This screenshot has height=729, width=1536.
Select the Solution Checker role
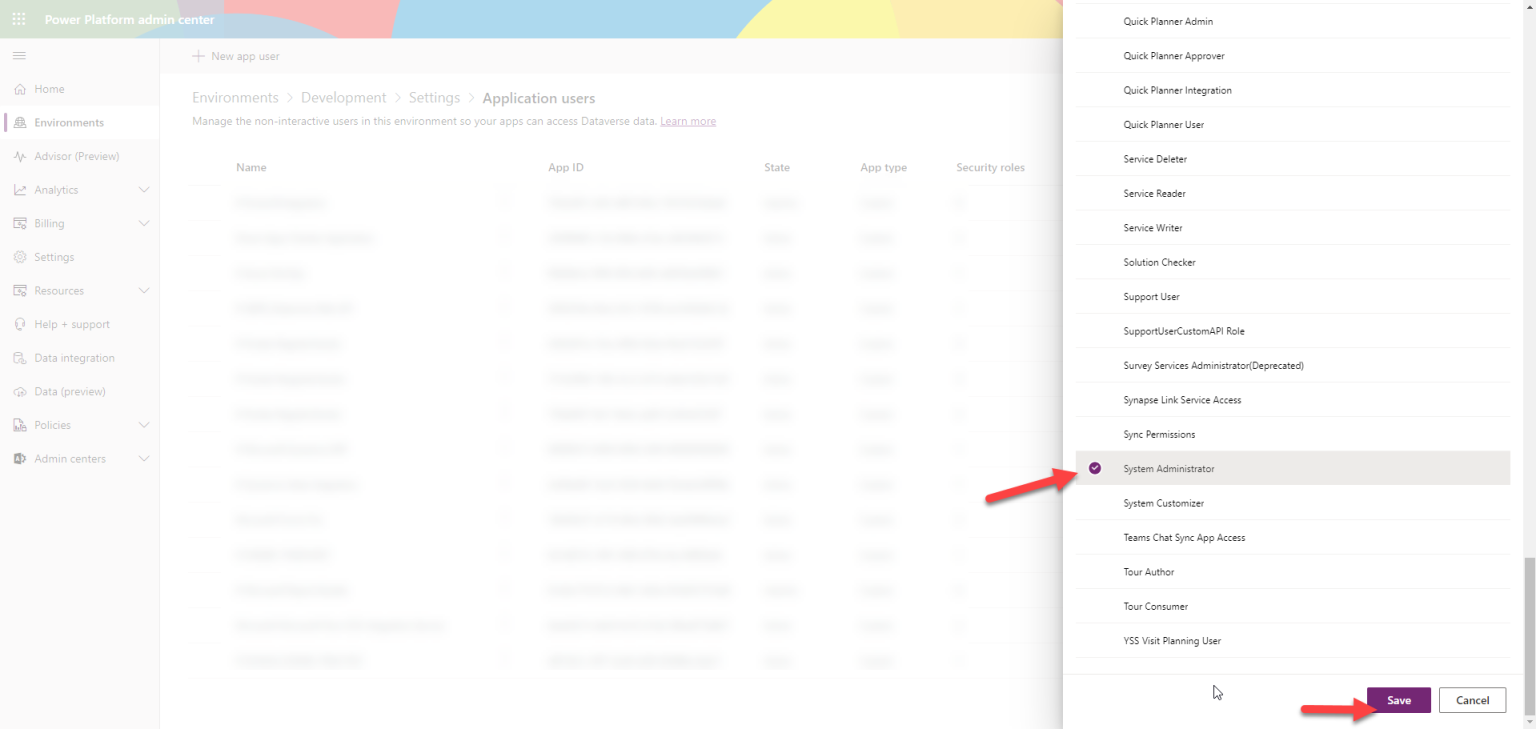[x=1293, y=262]
